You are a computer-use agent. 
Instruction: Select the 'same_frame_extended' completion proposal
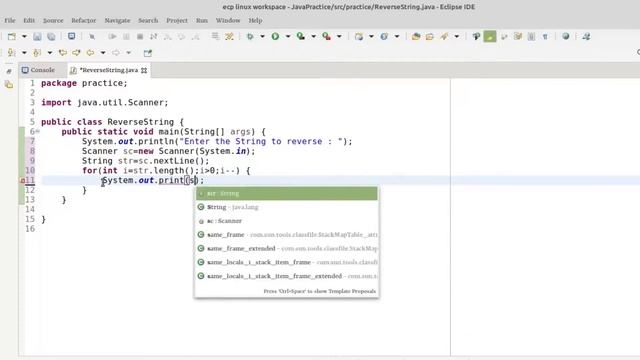(x=287, y=249)
